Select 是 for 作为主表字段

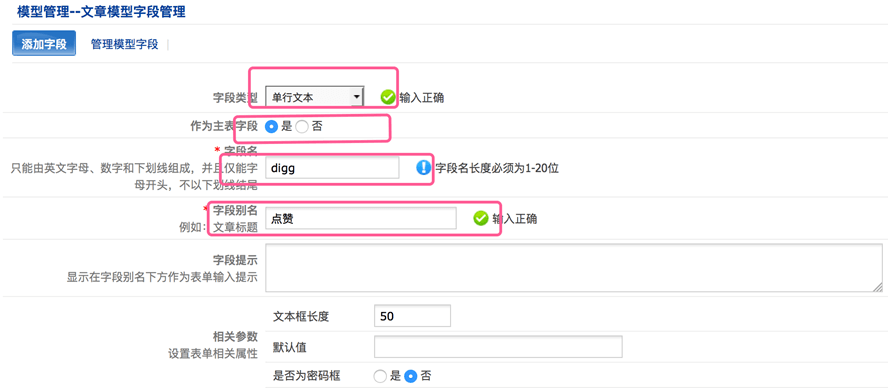click(271, 127)
